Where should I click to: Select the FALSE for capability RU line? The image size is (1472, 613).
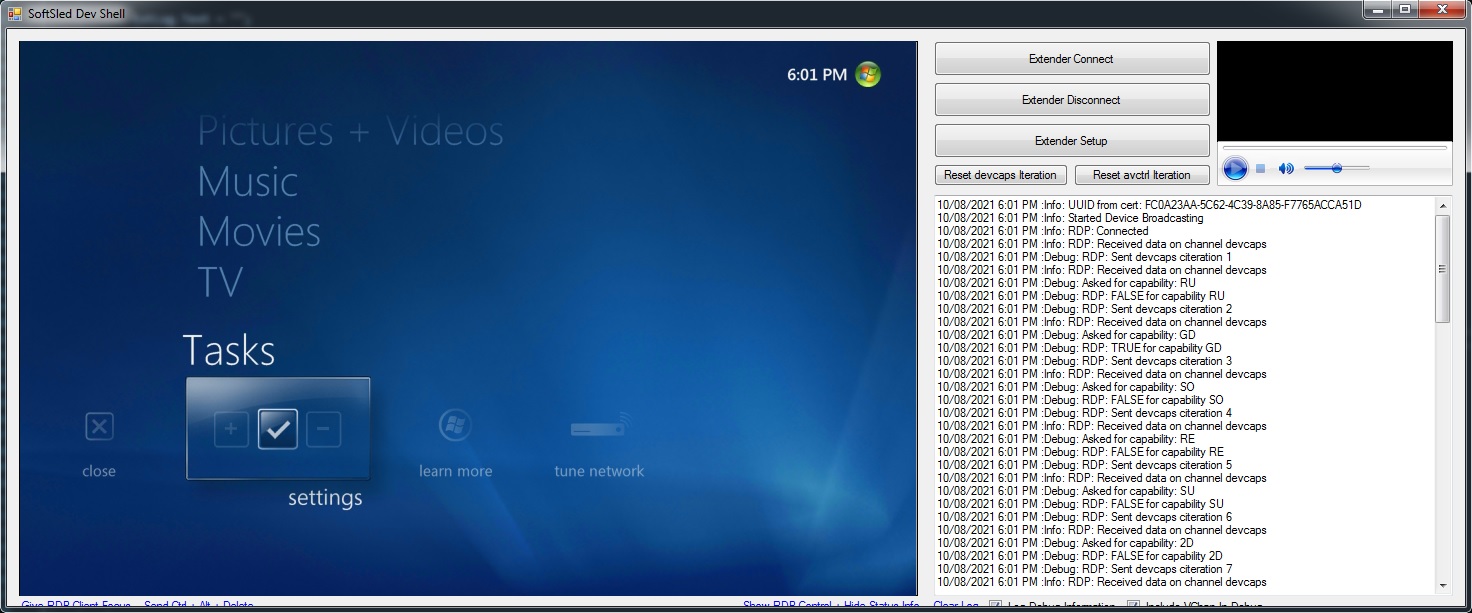point(1081,296)
